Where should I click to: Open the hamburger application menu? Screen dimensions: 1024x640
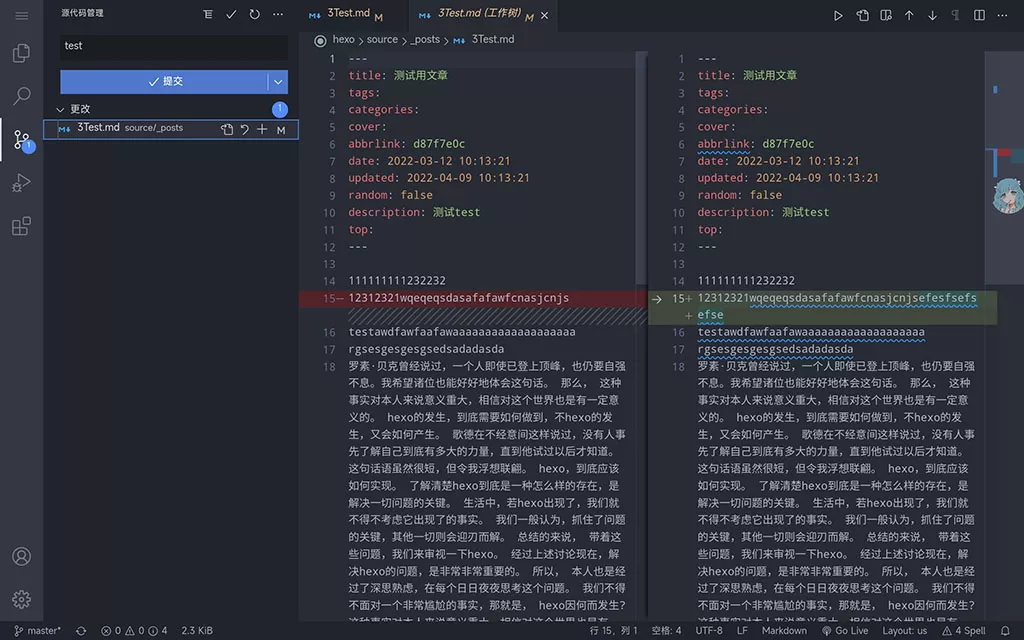(x=22, y=15)
